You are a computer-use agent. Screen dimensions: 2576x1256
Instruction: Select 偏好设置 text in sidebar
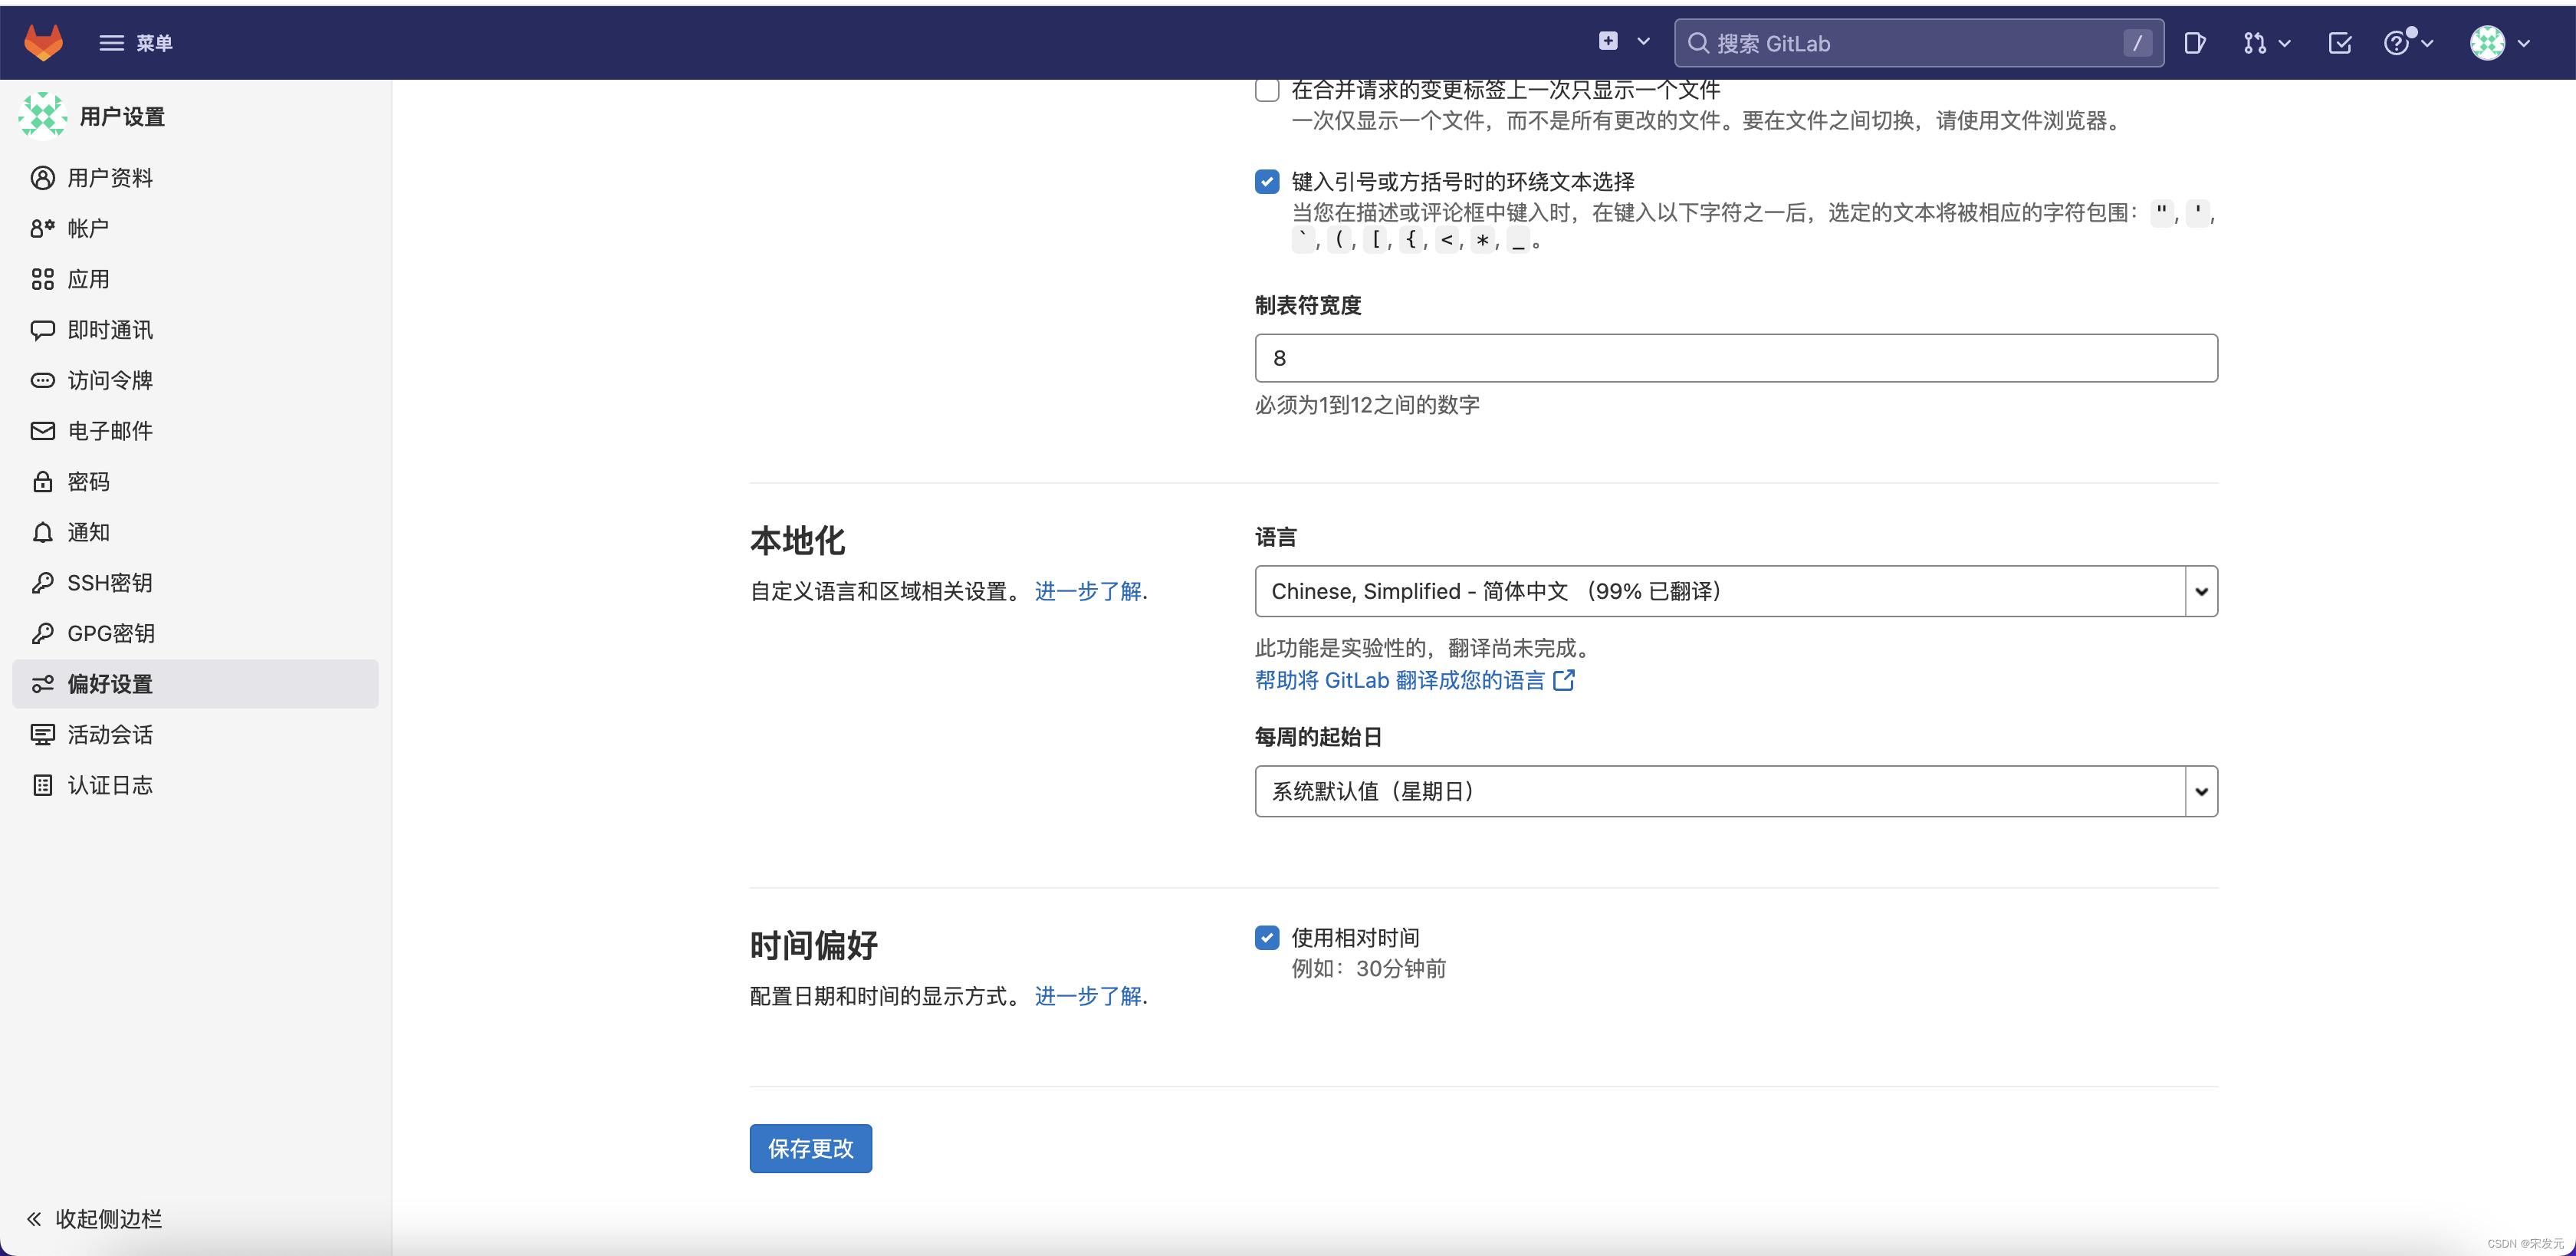(110, 684)
